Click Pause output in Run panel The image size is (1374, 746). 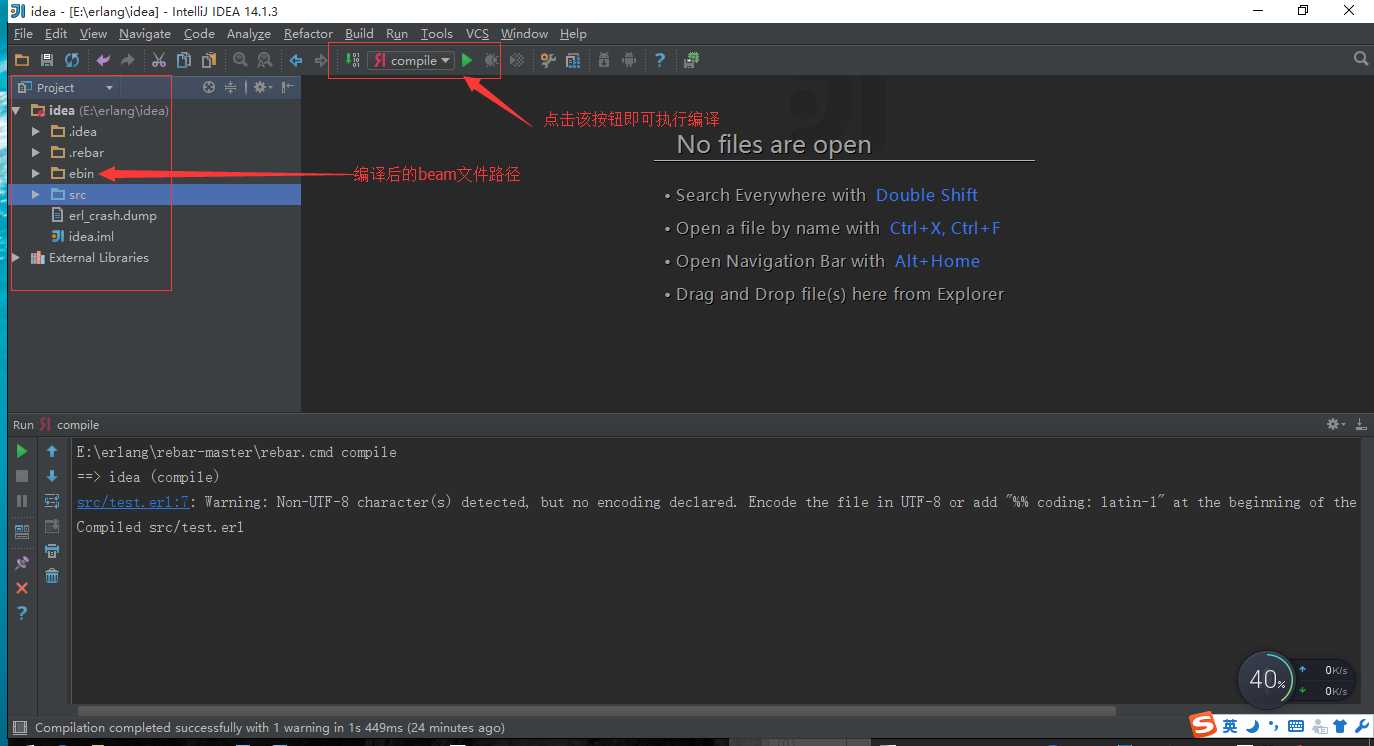tap(22, 501)
